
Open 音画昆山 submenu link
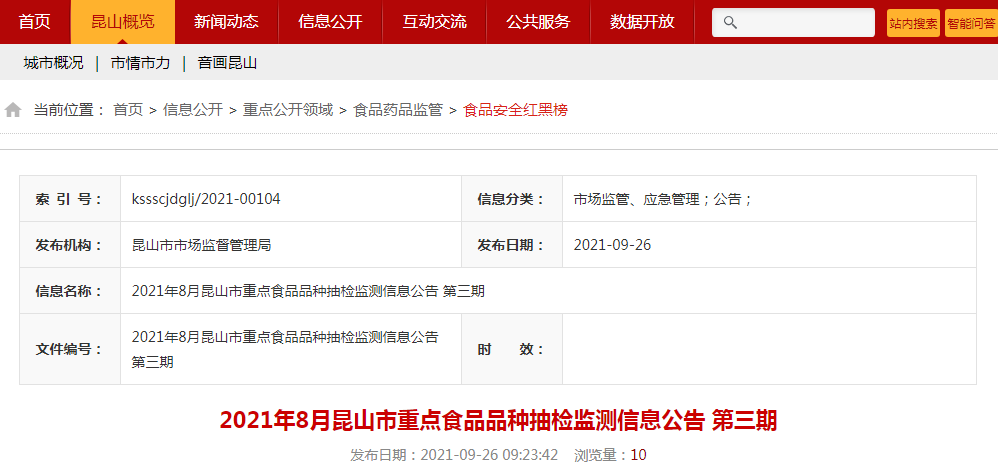pos(227,63)
